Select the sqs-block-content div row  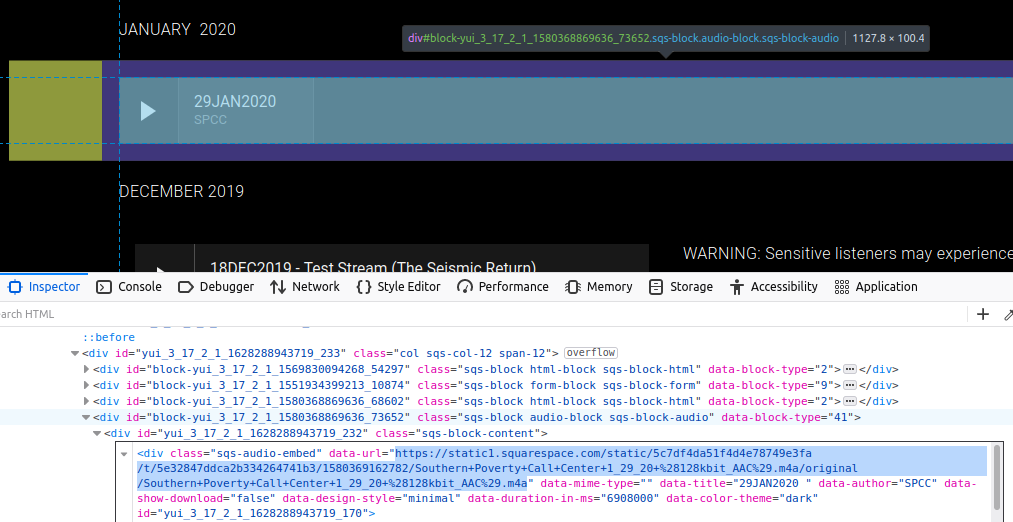coord(506,433)
